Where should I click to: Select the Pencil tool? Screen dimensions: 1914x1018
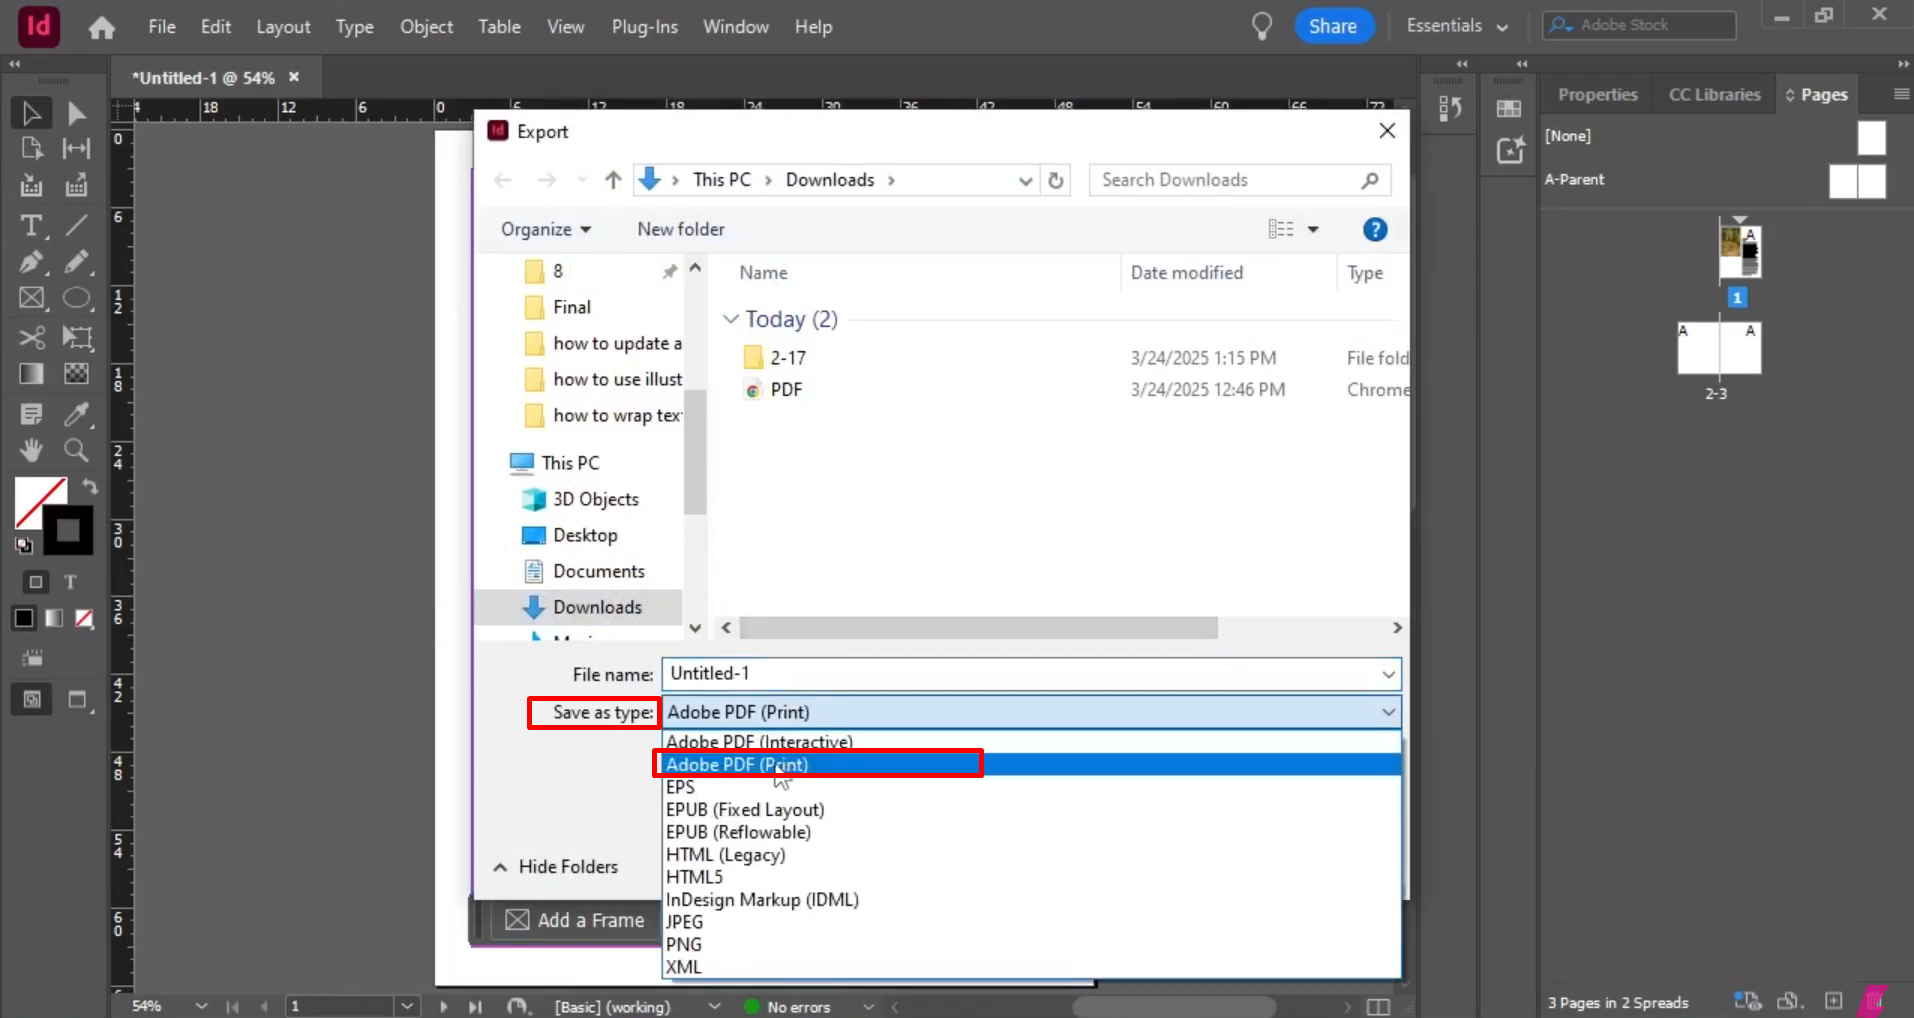click(x=76, y=262)
